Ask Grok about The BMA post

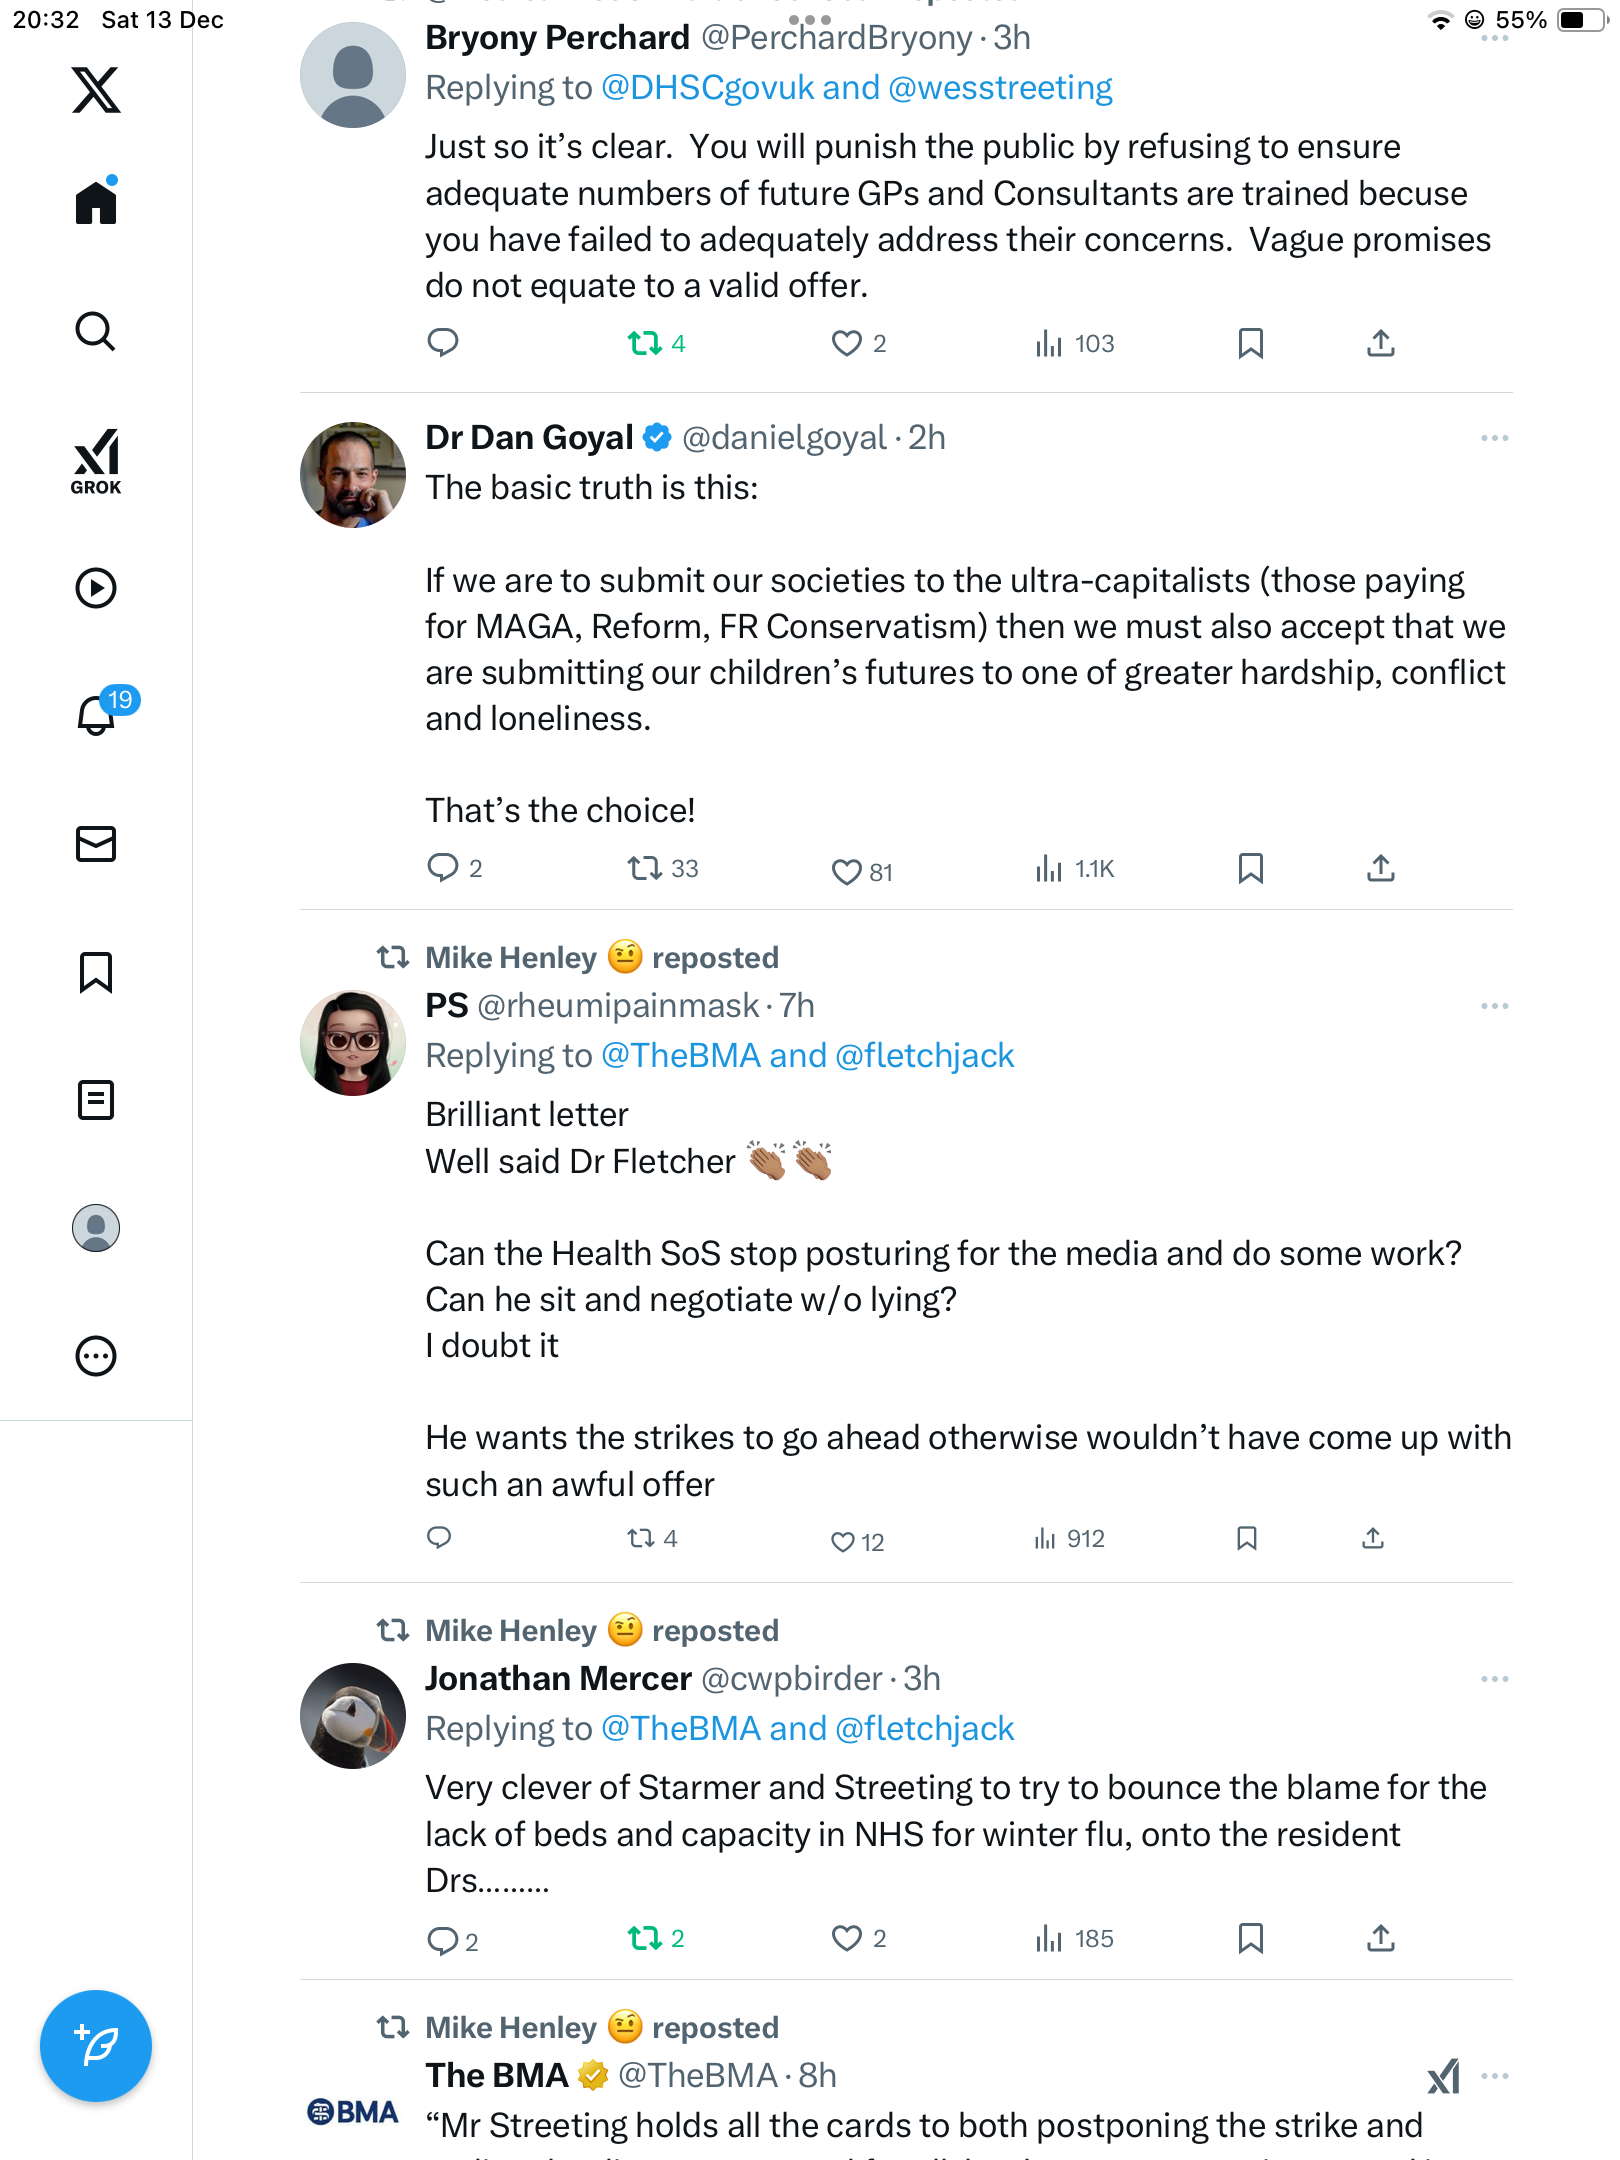[x=1443, y=2076]
